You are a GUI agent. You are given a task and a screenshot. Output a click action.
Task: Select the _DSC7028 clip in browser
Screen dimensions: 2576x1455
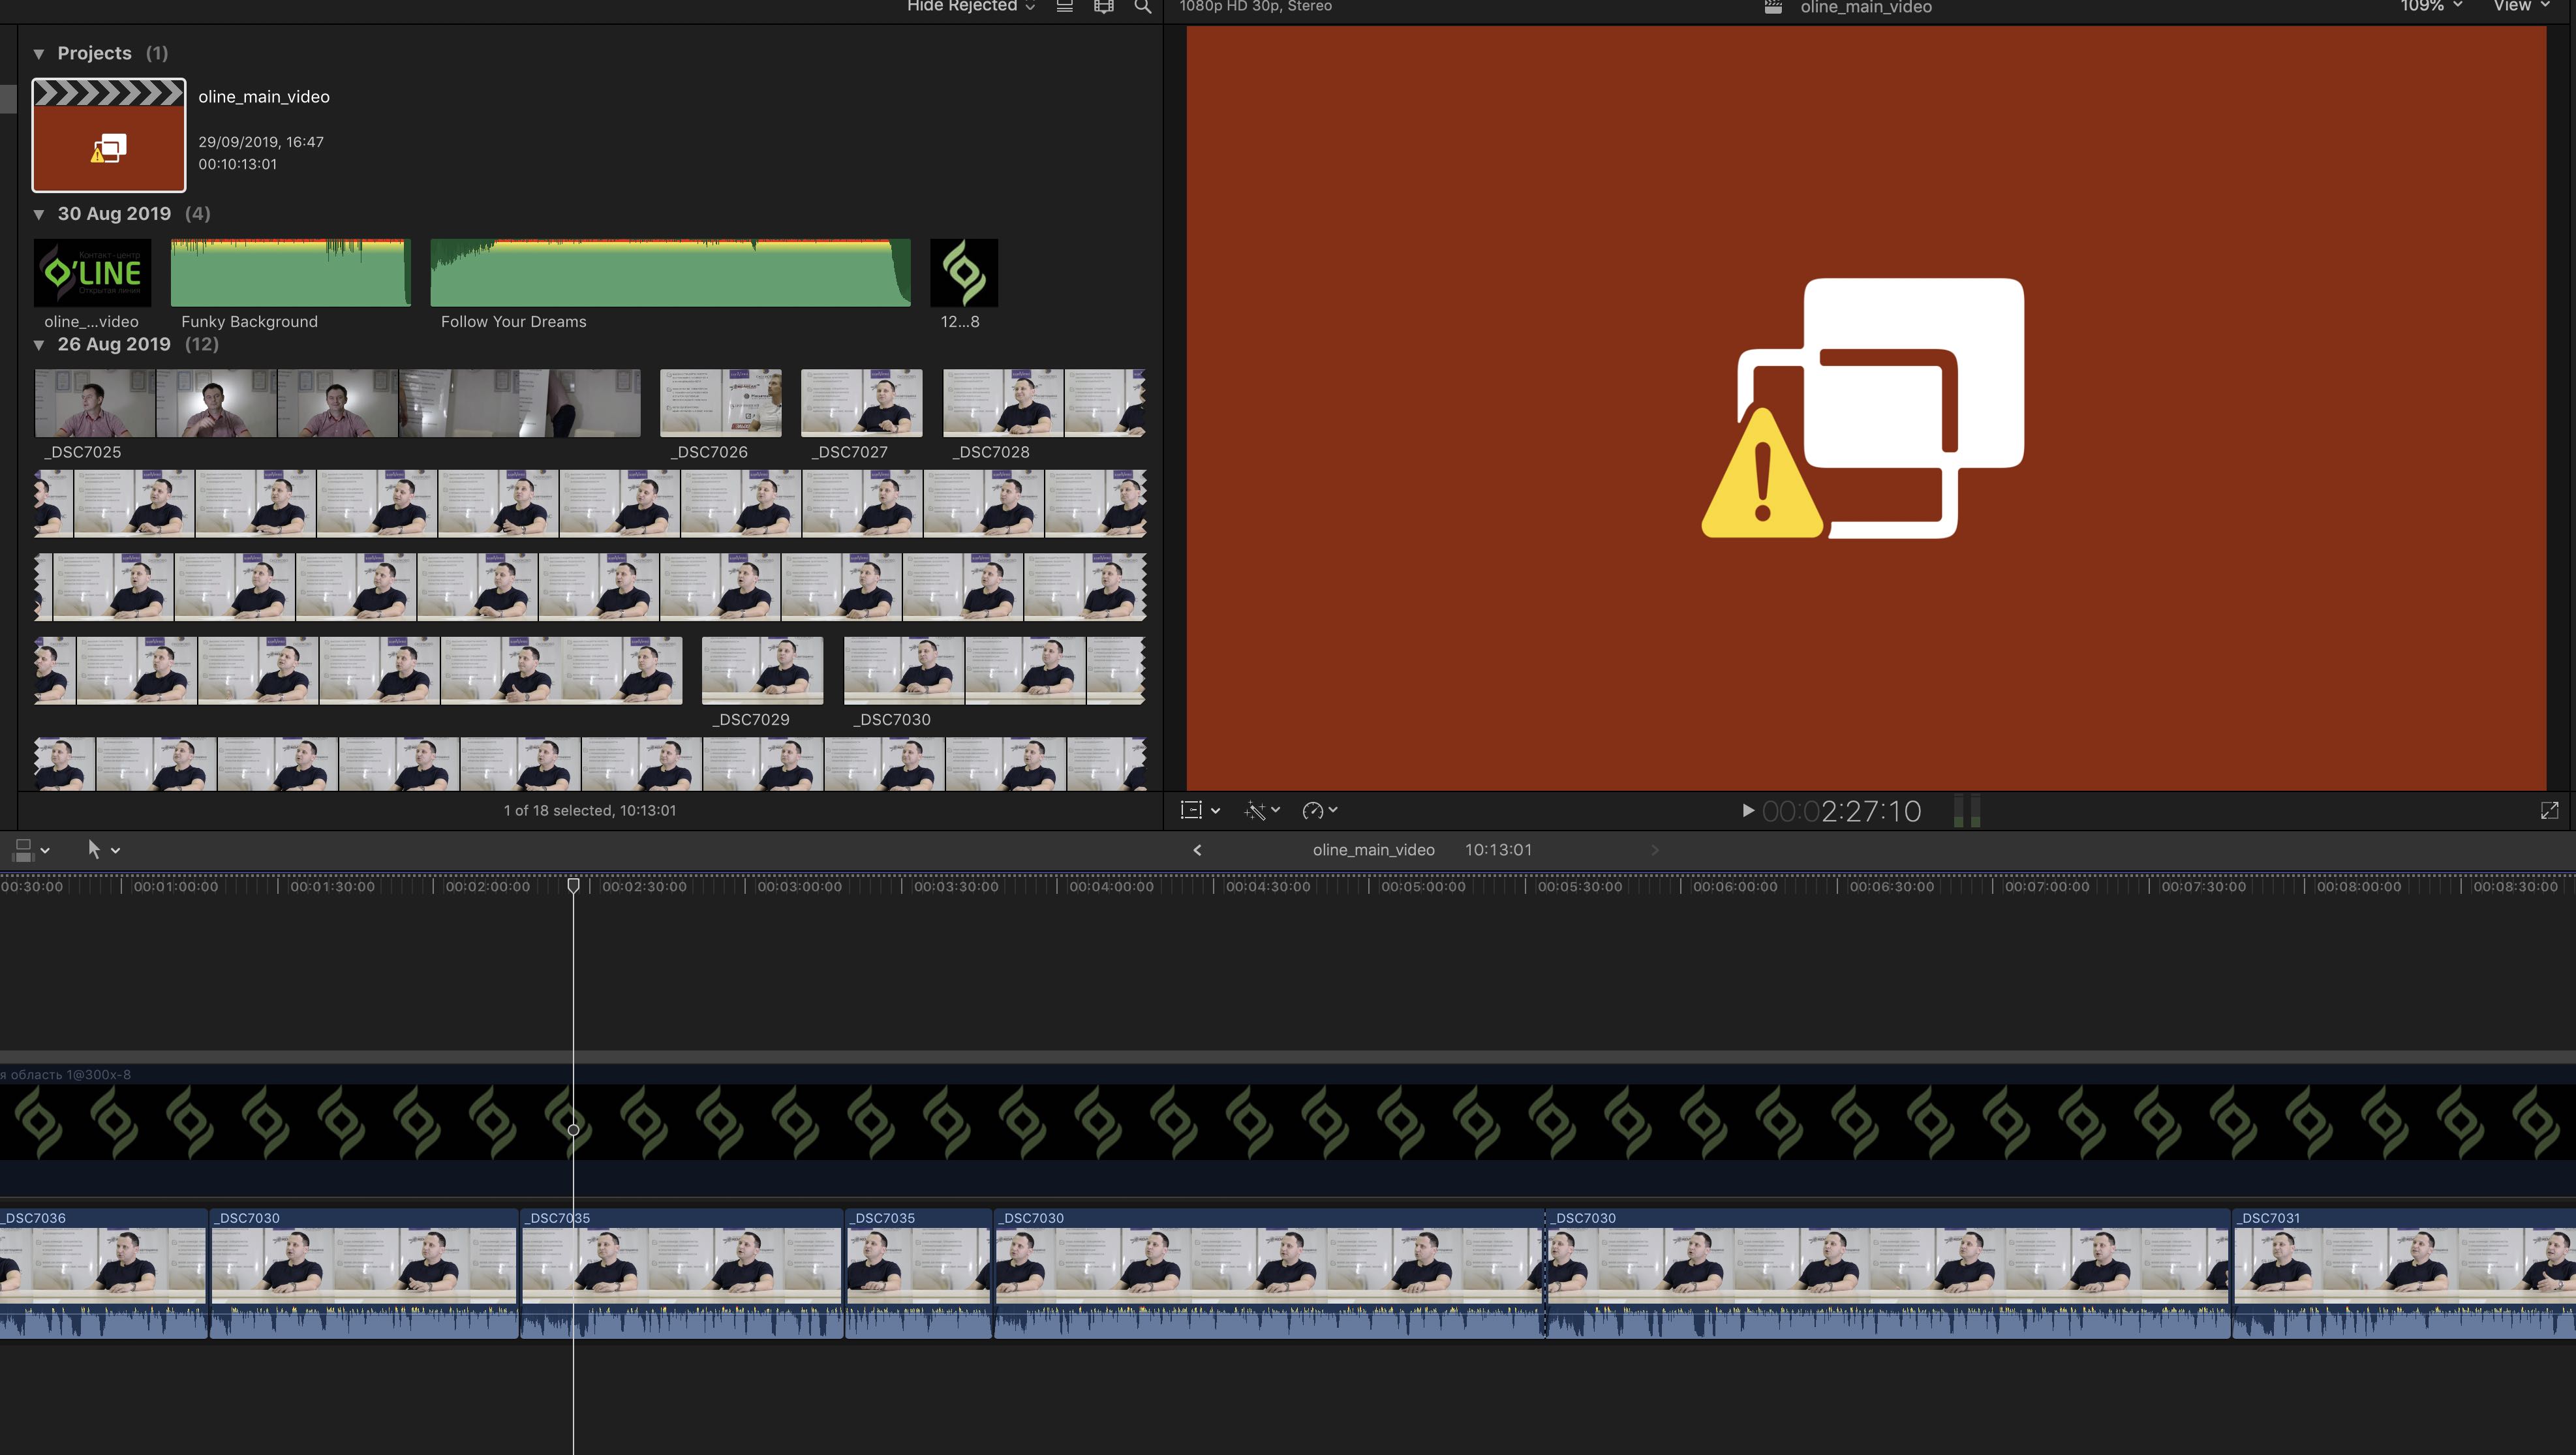[x=1044, y=403]
